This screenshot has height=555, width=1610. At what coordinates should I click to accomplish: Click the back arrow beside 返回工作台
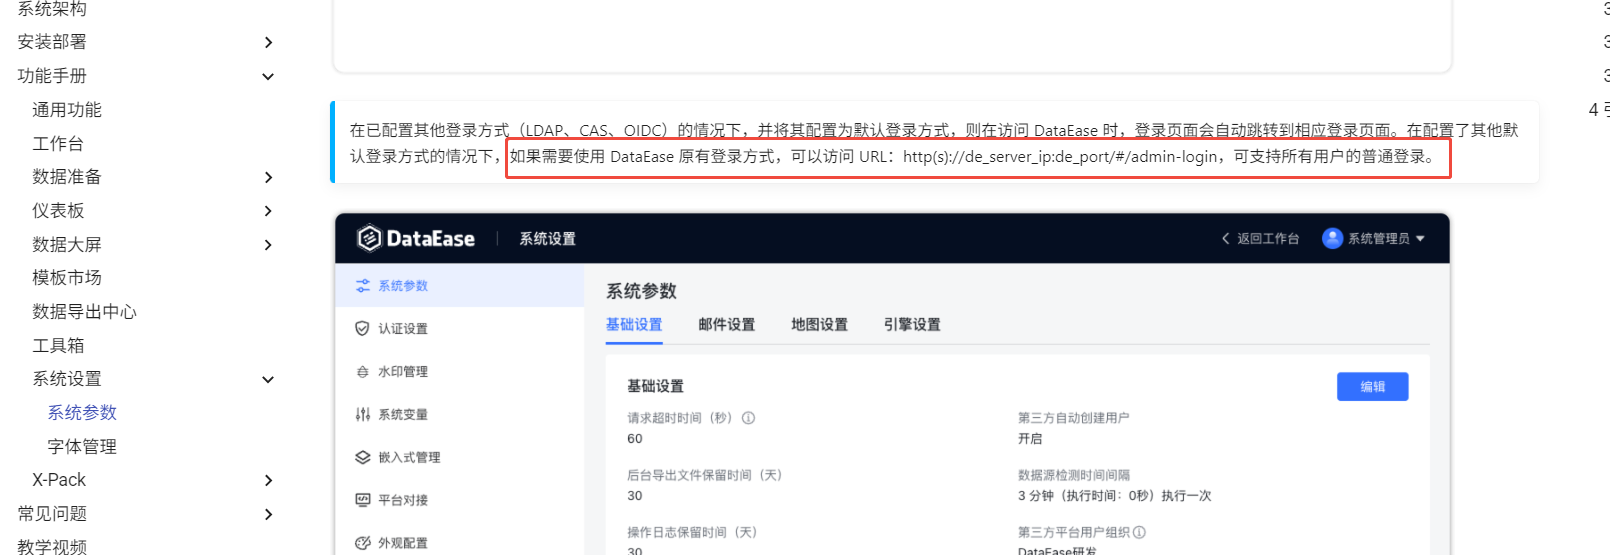click(x=1226, y=238)
